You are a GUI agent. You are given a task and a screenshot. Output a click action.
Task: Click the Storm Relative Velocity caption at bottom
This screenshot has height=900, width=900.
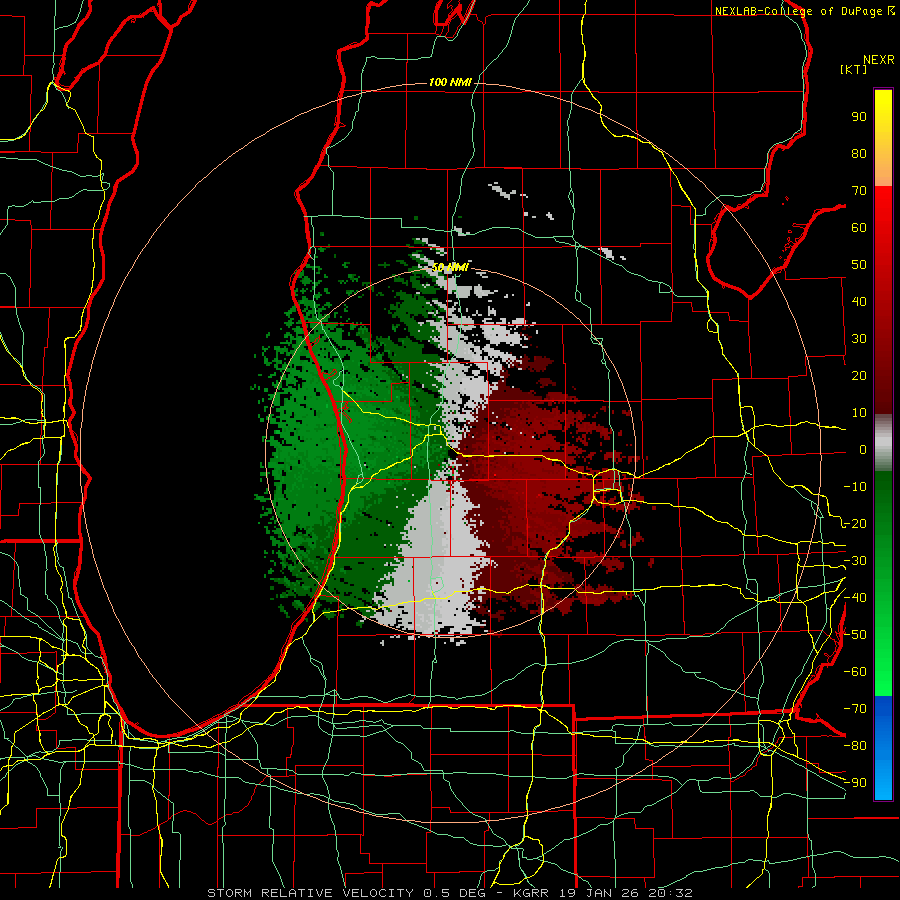tap(449, 893)
